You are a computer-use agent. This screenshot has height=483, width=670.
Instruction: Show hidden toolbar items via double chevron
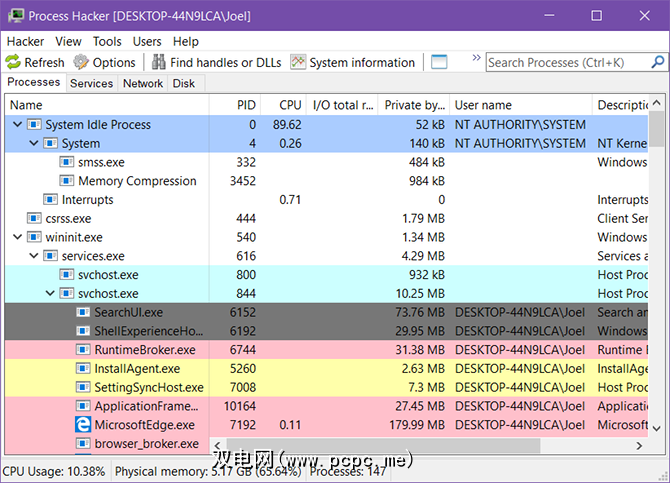tap(476, 58)
